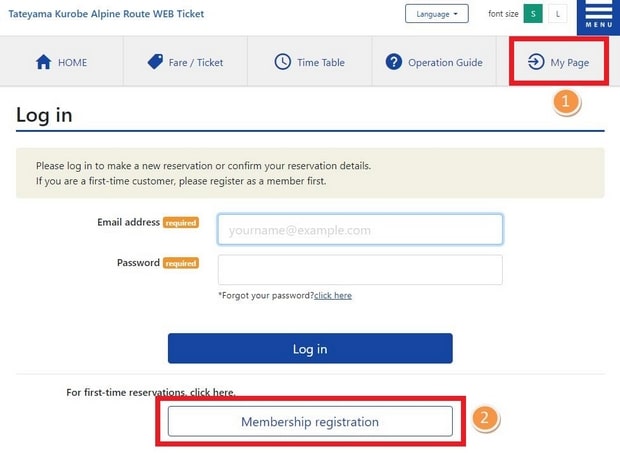This screenshot has height=453, width=620.
Task: Click the My Page arrow icon
Action: 536,62
